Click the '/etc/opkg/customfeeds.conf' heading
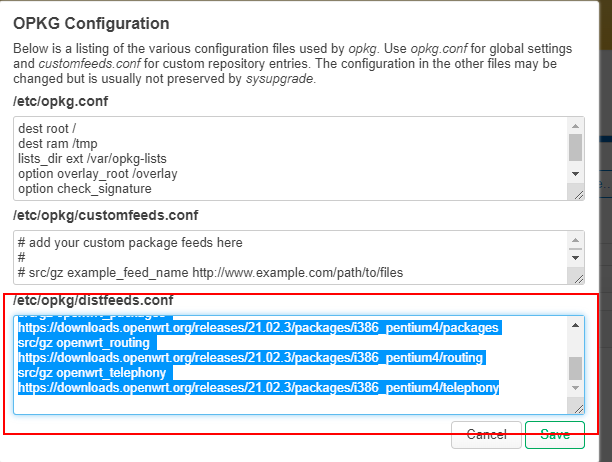The image size is (612, 462). tap(106, 215)
